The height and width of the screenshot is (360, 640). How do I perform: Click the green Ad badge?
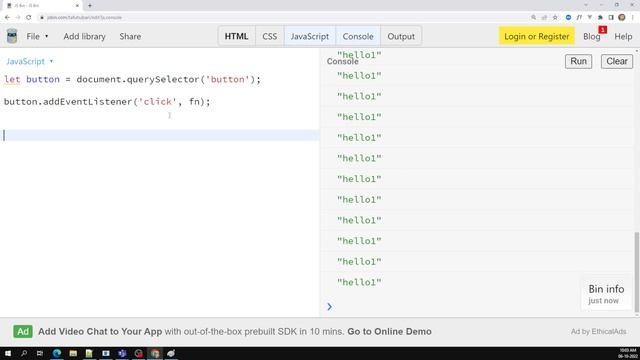[x=23, y=331]
